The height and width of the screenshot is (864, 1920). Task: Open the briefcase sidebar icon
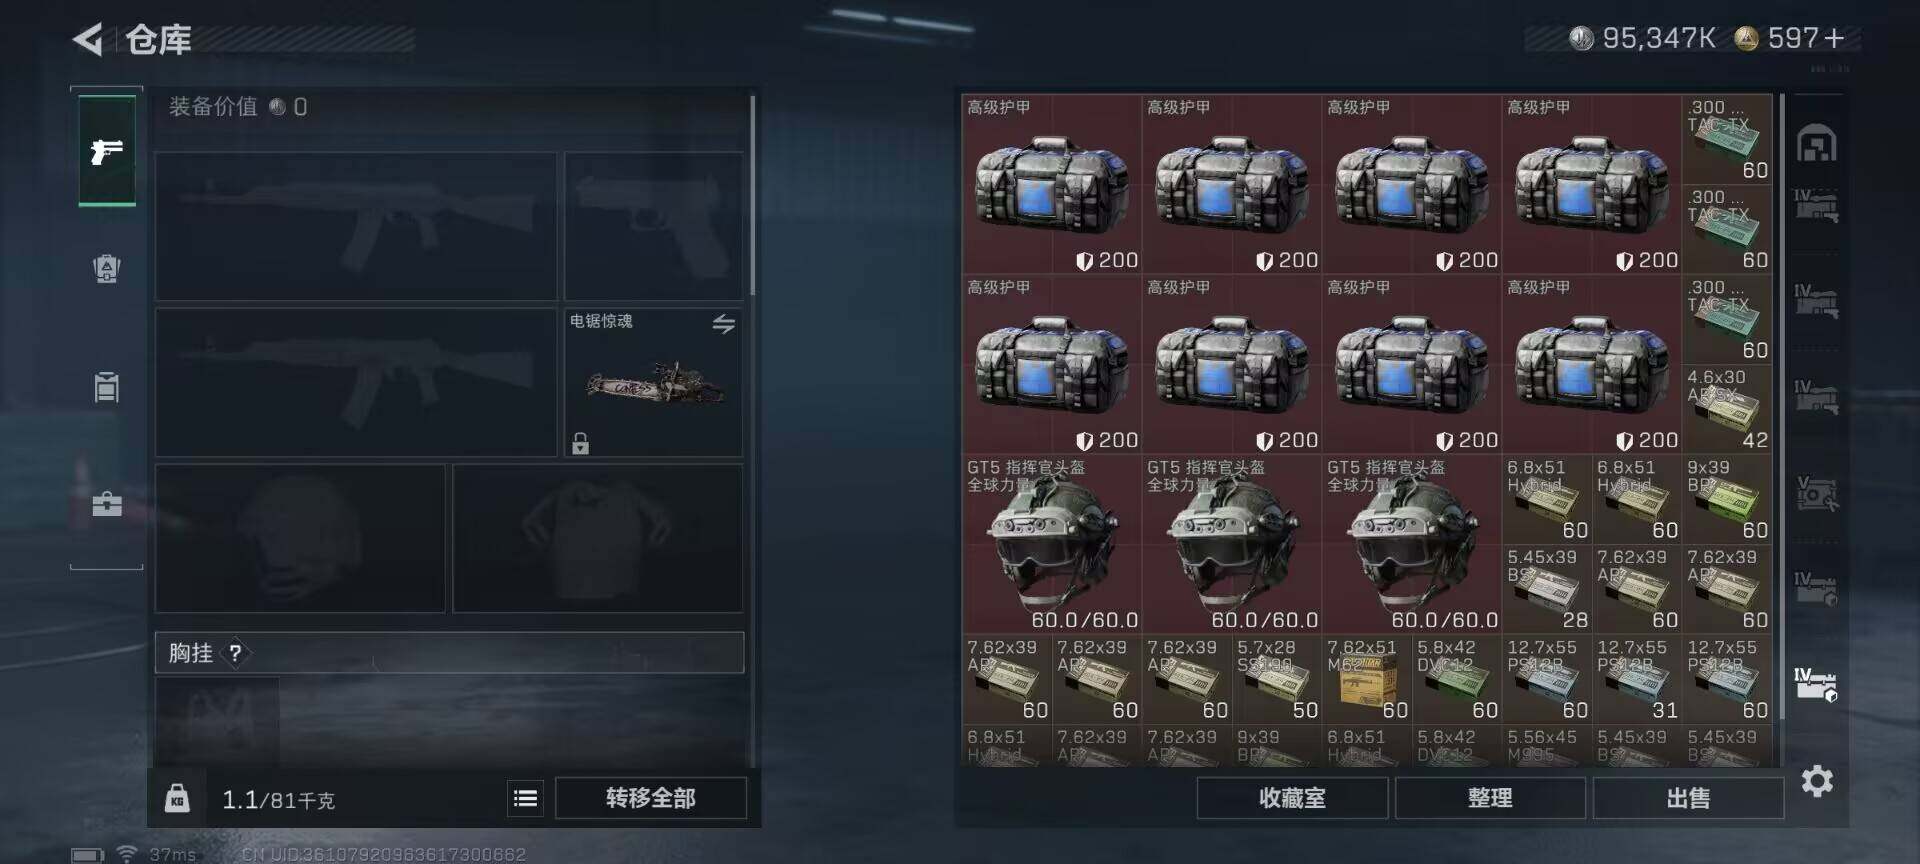[107, 502]
